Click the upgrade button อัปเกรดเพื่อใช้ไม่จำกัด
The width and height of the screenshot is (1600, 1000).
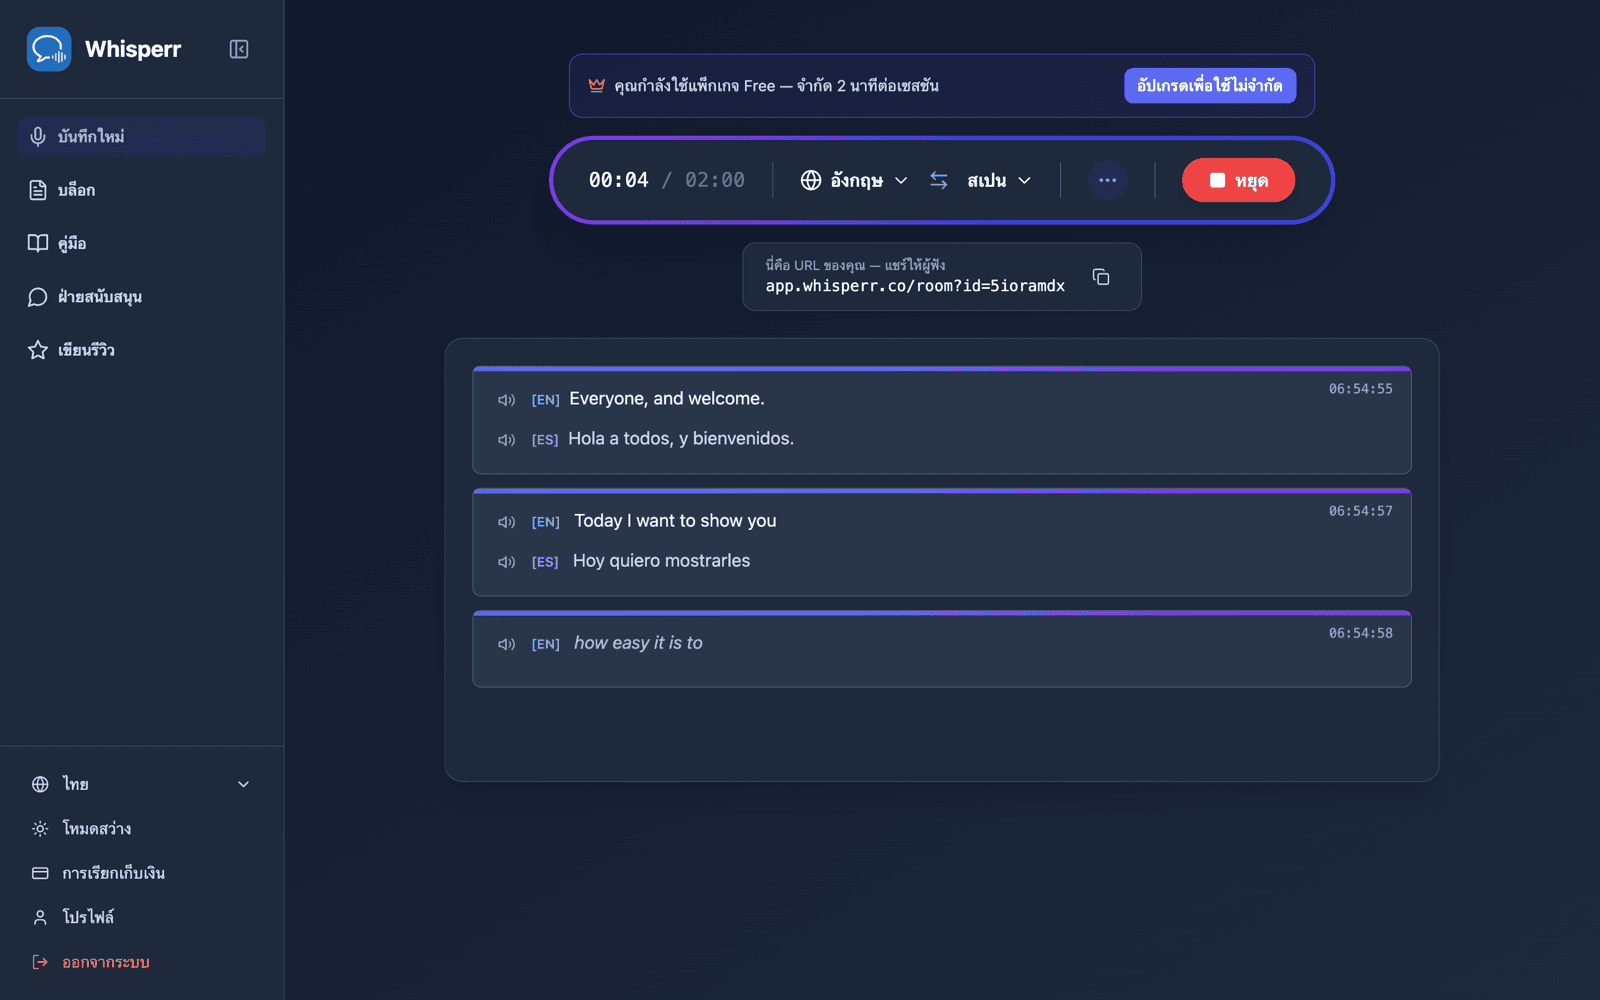pos(1210,86)
